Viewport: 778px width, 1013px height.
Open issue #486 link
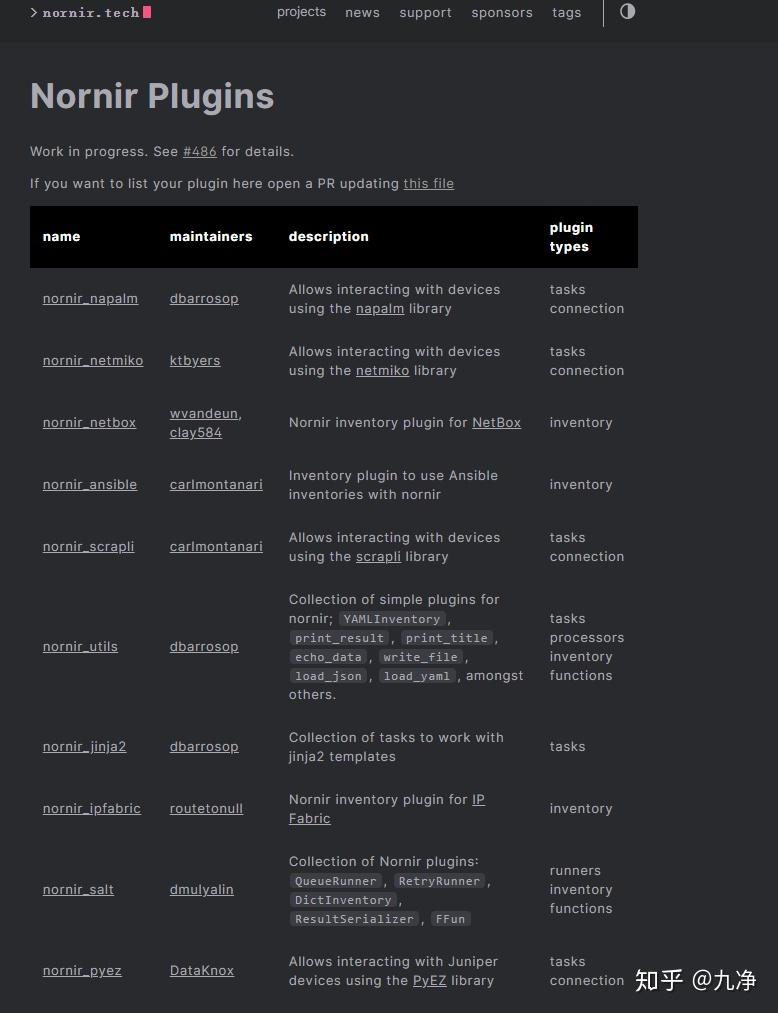(x=199, y=152)
